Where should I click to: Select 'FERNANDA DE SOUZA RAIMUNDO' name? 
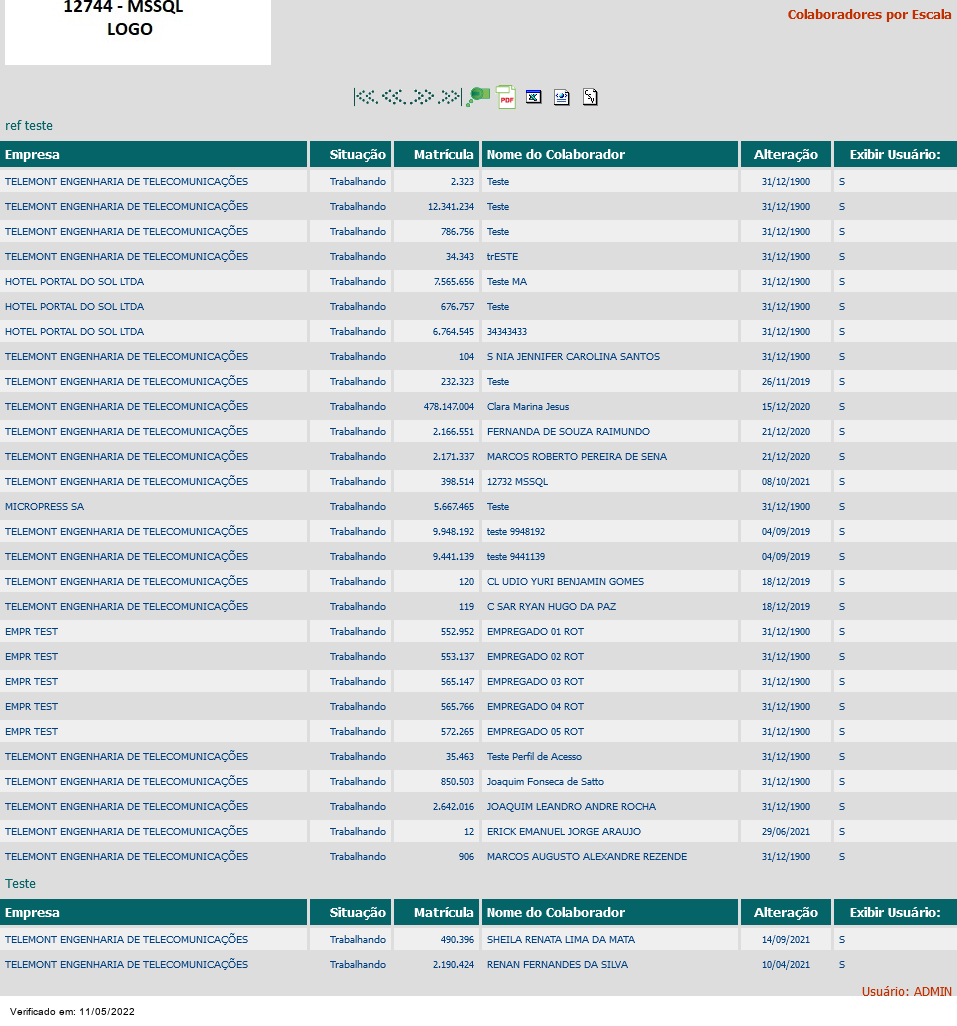[x=568, y=431]
